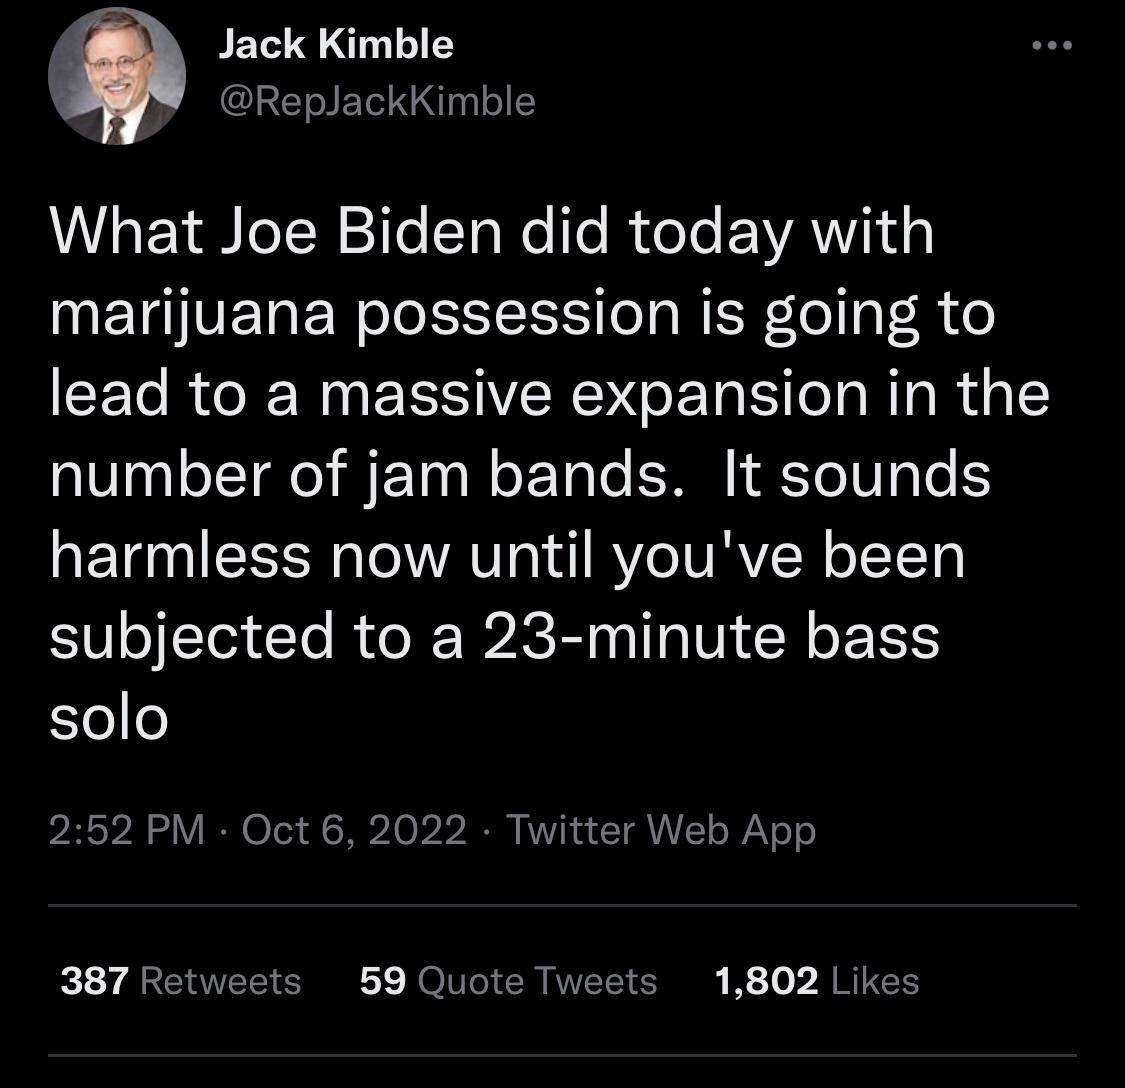
Task: View the 387 Retweets list
Action: tap(181, 981)
